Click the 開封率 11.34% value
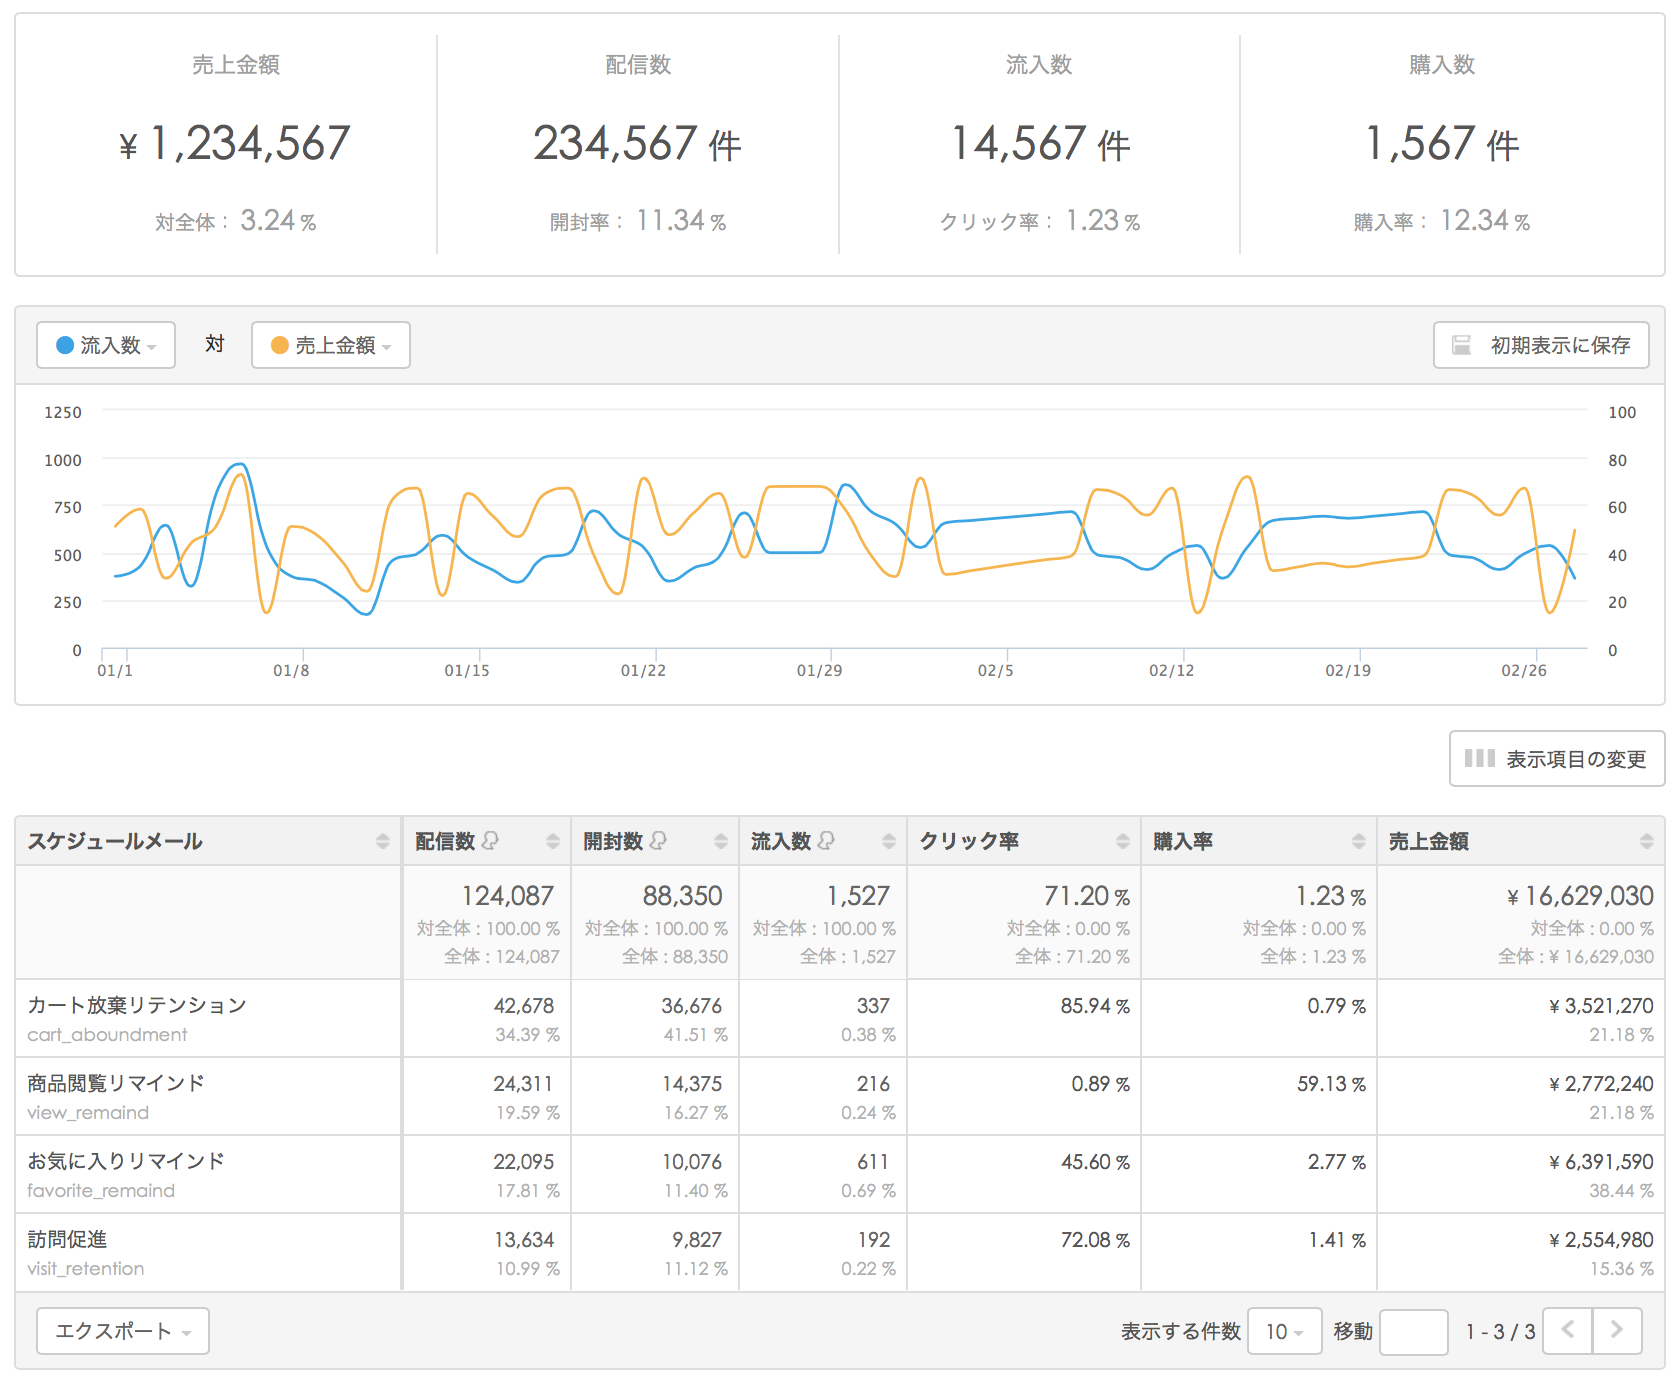 [x=681, y=220]
